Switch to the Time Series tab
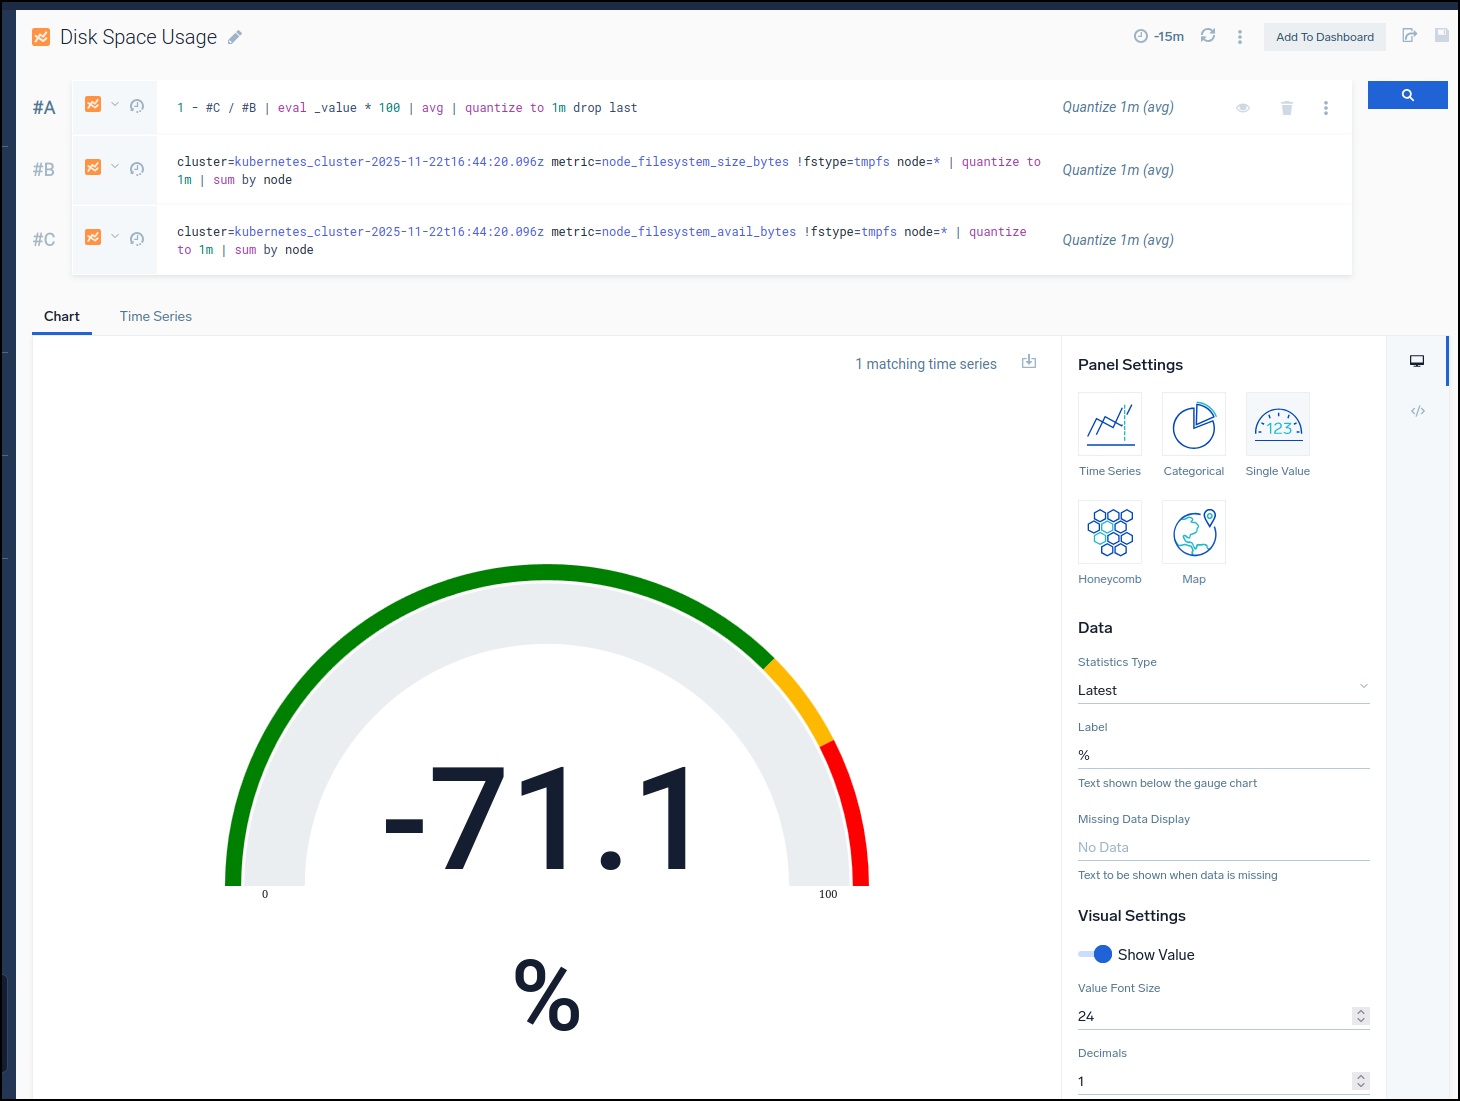The width and height of the screenshot is (1460, 1101). (x=156, y=316)
